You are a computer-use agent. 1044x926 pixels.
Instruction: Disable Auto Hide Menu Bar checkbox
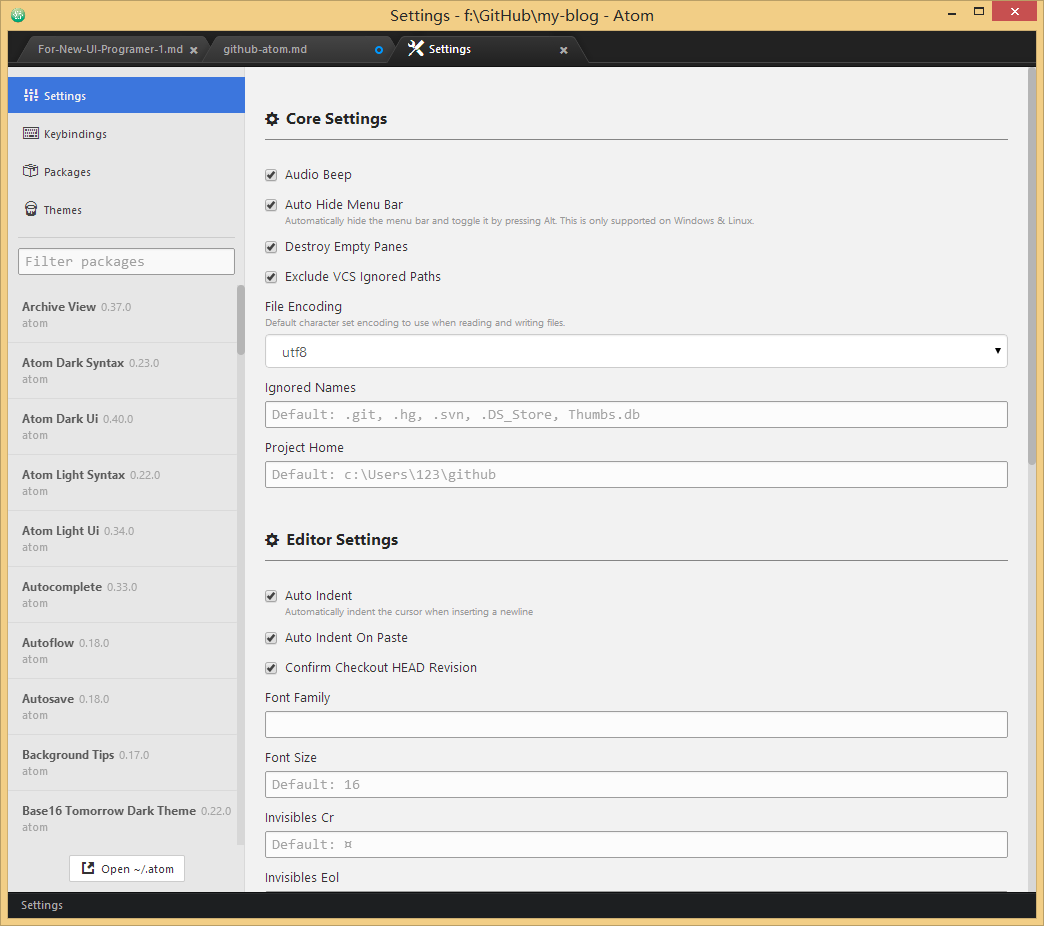[271, 205]
